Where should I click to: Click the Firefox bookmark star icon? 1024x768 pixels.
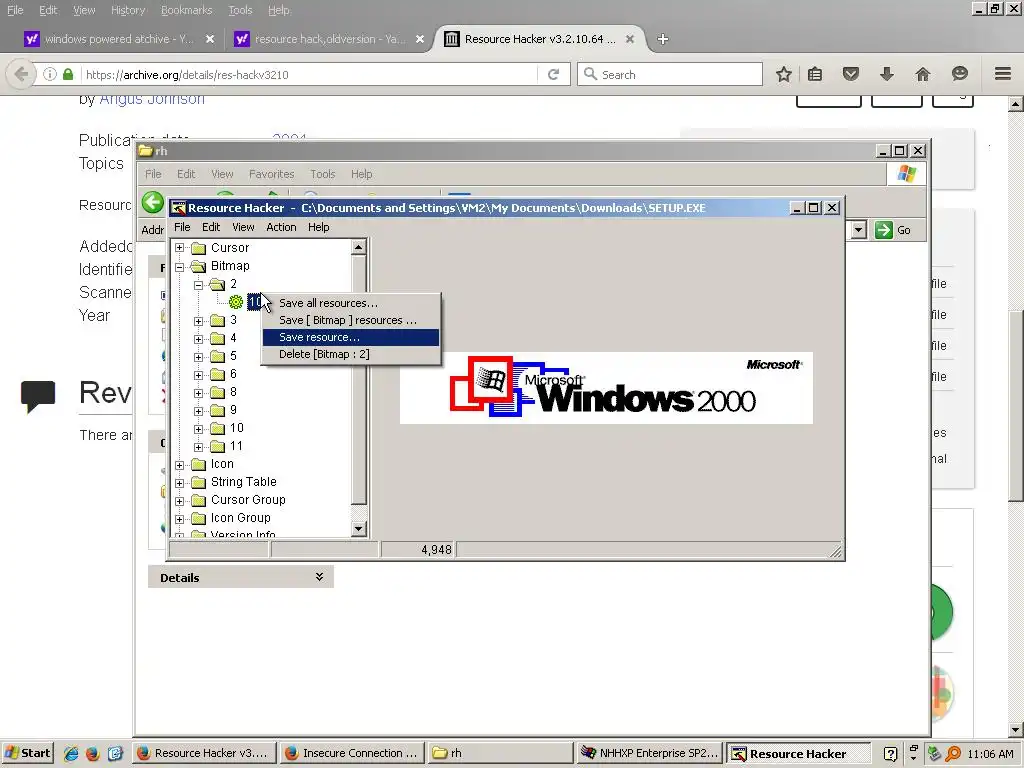coord(784,74)
